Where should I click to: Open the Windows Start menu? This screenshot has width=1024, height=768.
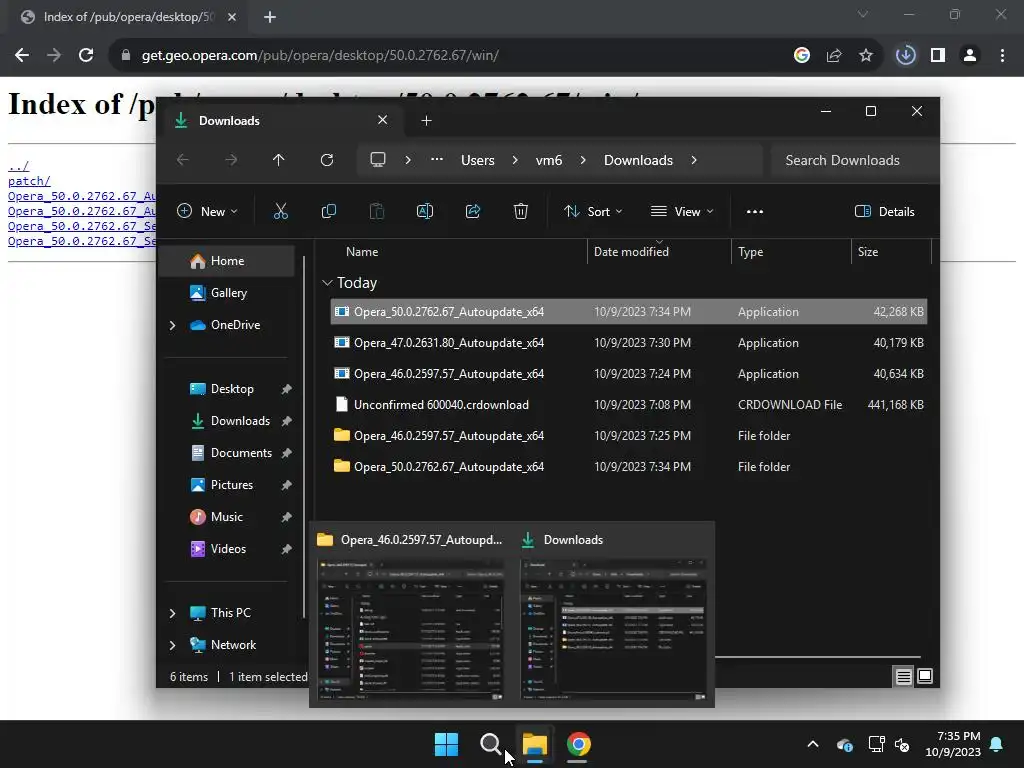[447, 744]
